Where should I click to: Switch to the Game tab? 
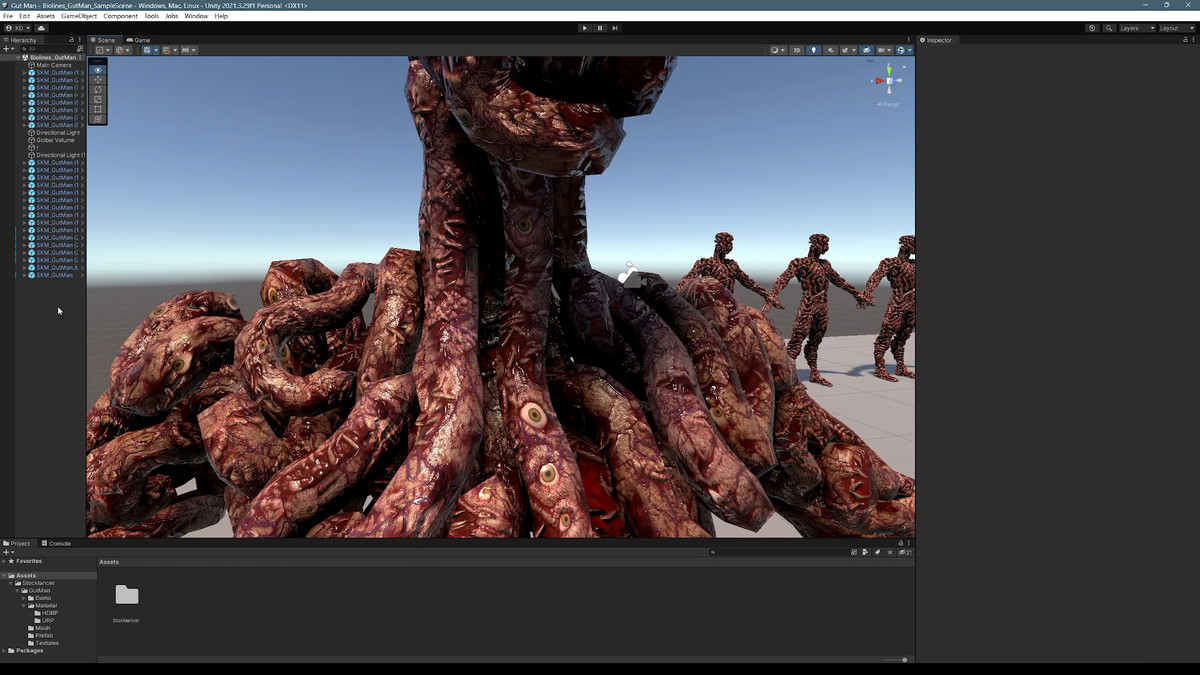coord(138,40)
